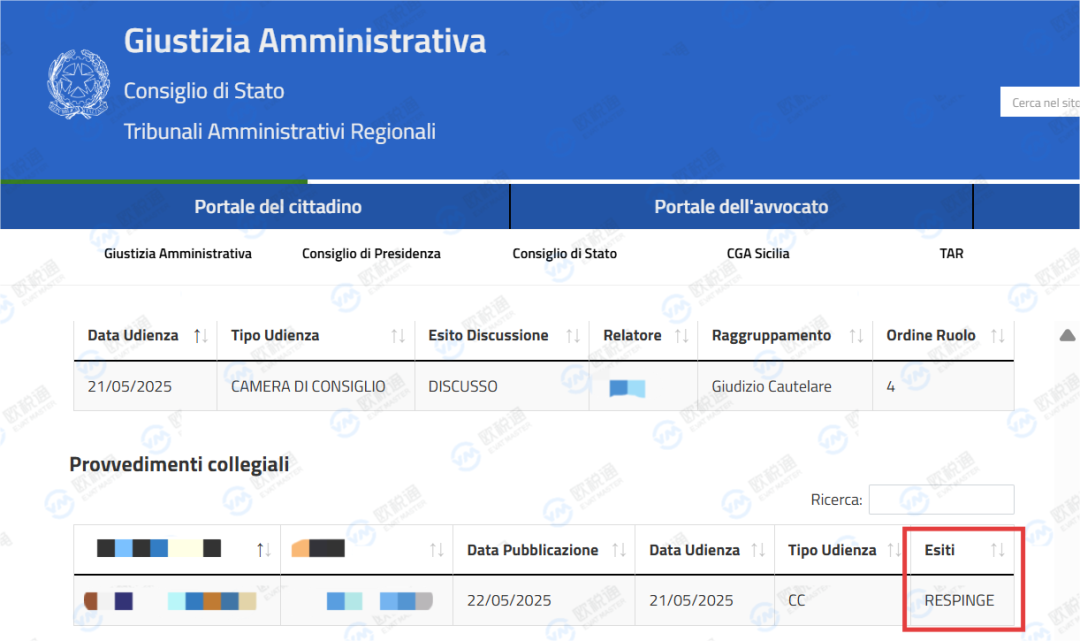This screenshot has width=1080, height=641.
Task: Sort Provvedimenti table by Data Udienza
Action: (758, 550)
